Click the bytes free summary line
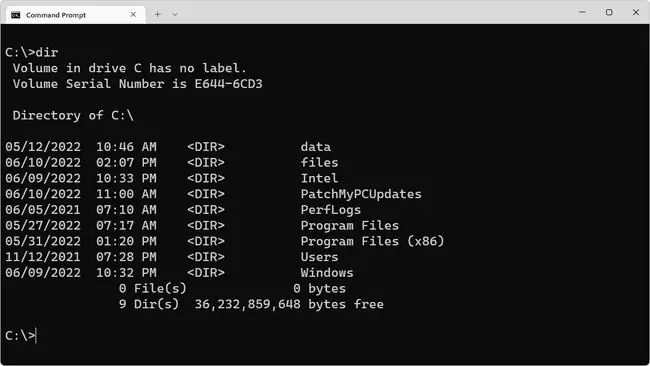Viewport: 650px width, 366px height. (x=251, y=304)
